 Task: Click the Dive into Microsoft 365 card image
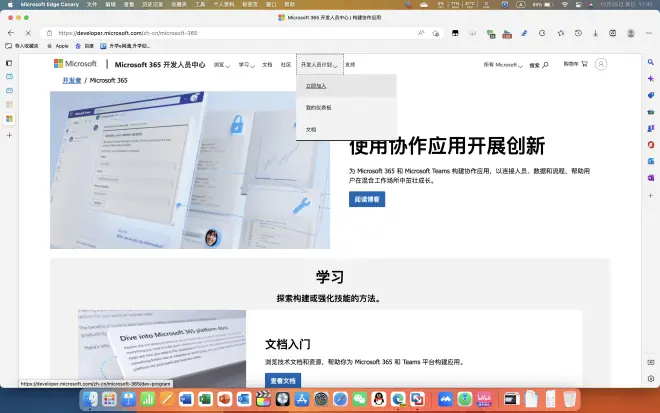(162, 349)
